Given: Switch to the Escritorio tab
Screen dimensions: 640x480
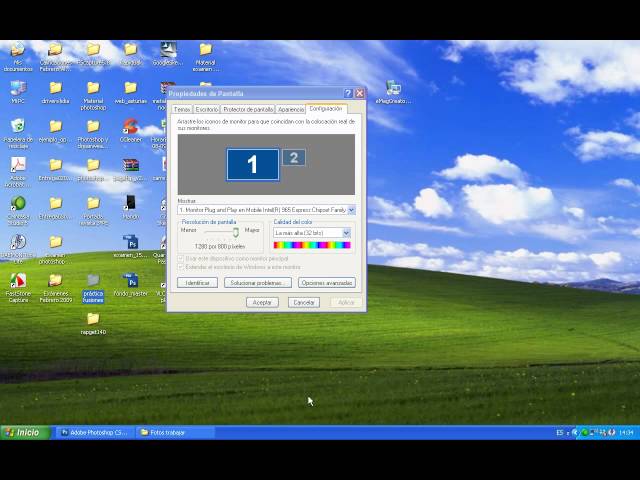Looking at the screenshot, I should click(x=206, y=109).
